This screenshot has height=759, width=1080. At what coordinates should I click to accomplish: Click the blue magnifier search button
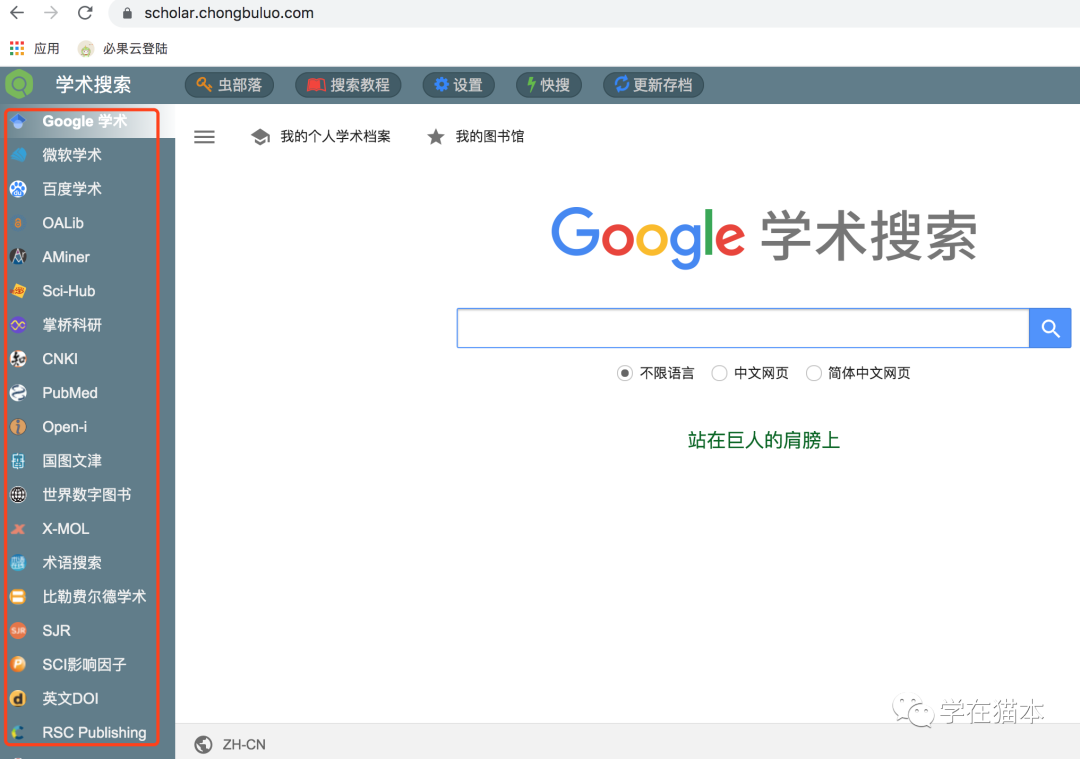(x=1050, y=328)
